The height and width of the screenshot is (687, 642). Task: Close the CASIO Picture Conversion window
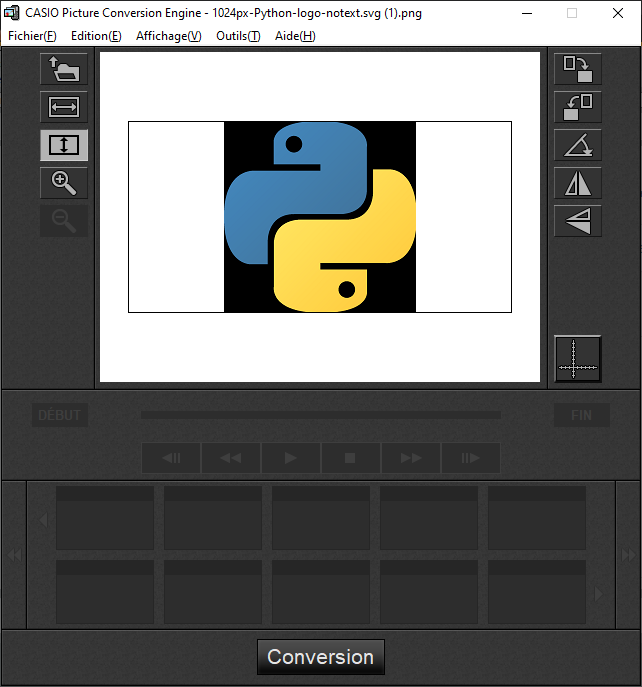click(x=618, y=13)
